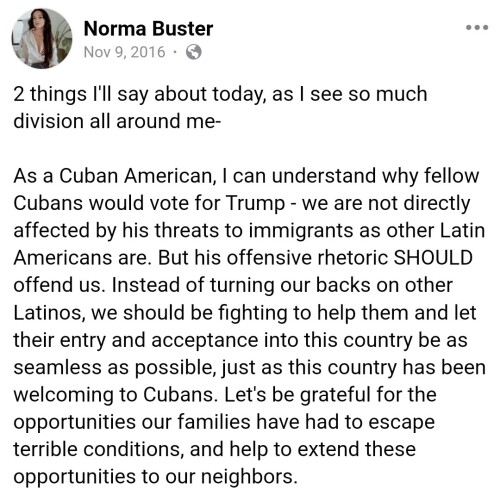This screenshot has height=501, width=500.
Task: Click the line starting "Latinos, we should be fighting"
Action: [x=245, y=313]
